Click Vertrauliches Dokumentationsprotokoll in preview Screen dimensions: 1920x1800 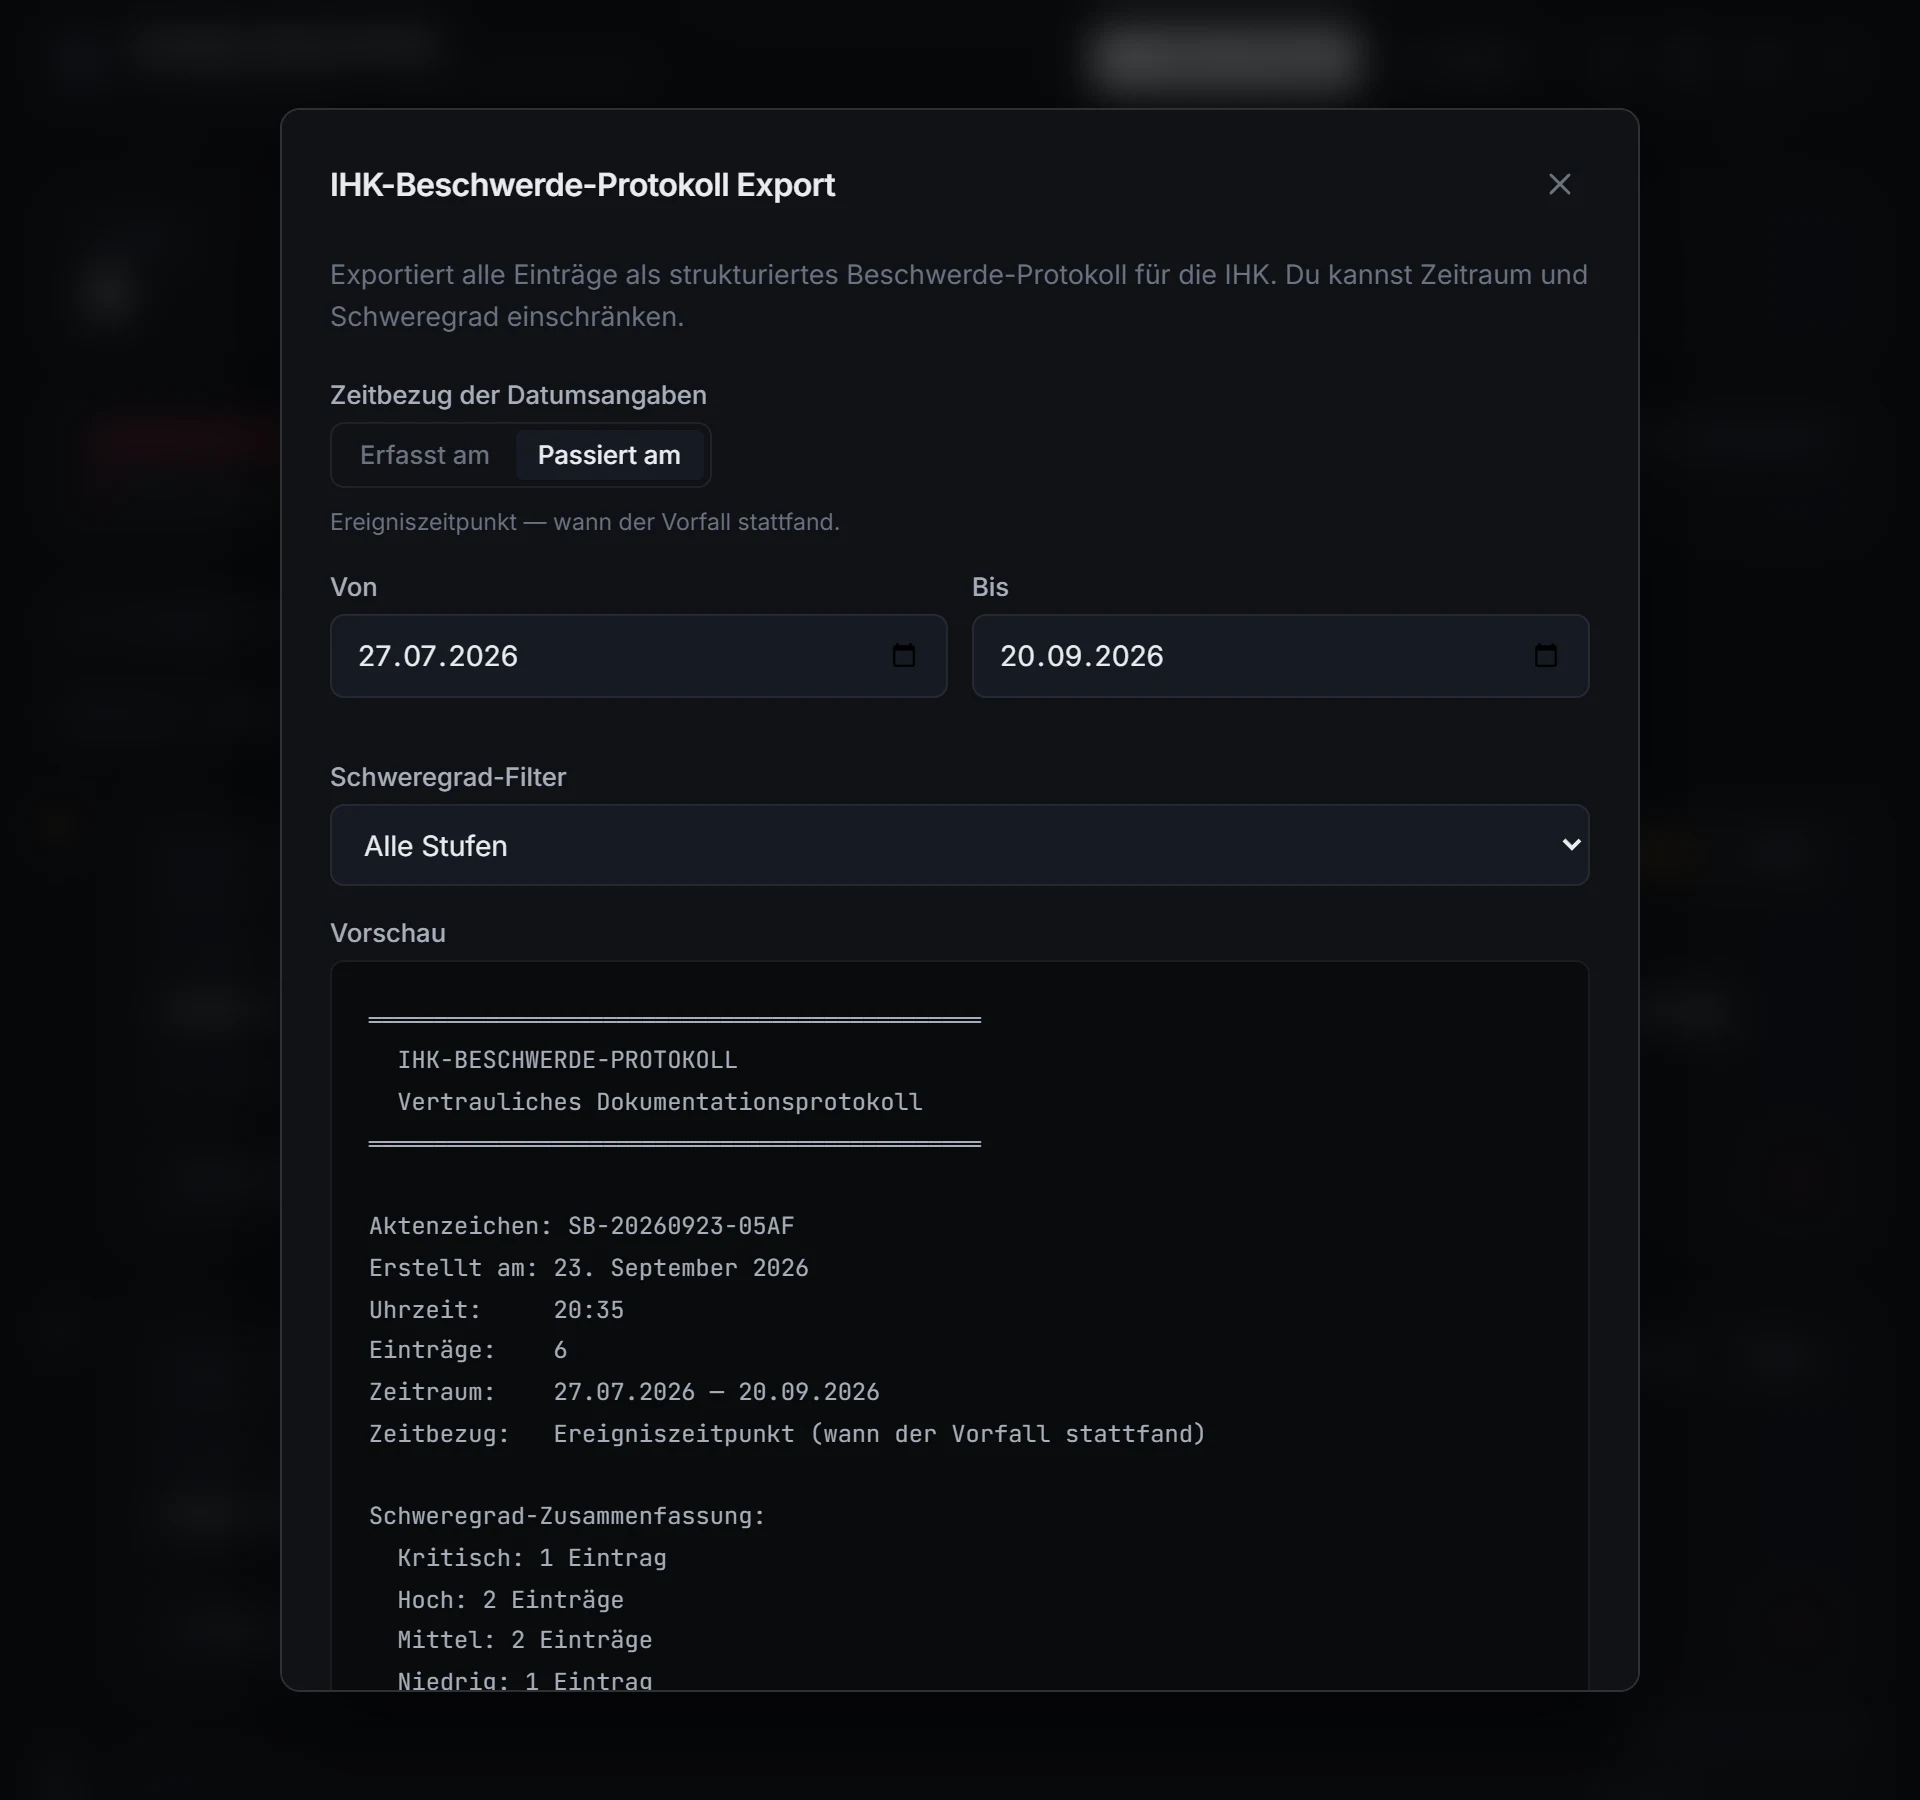pos(660,1102)
